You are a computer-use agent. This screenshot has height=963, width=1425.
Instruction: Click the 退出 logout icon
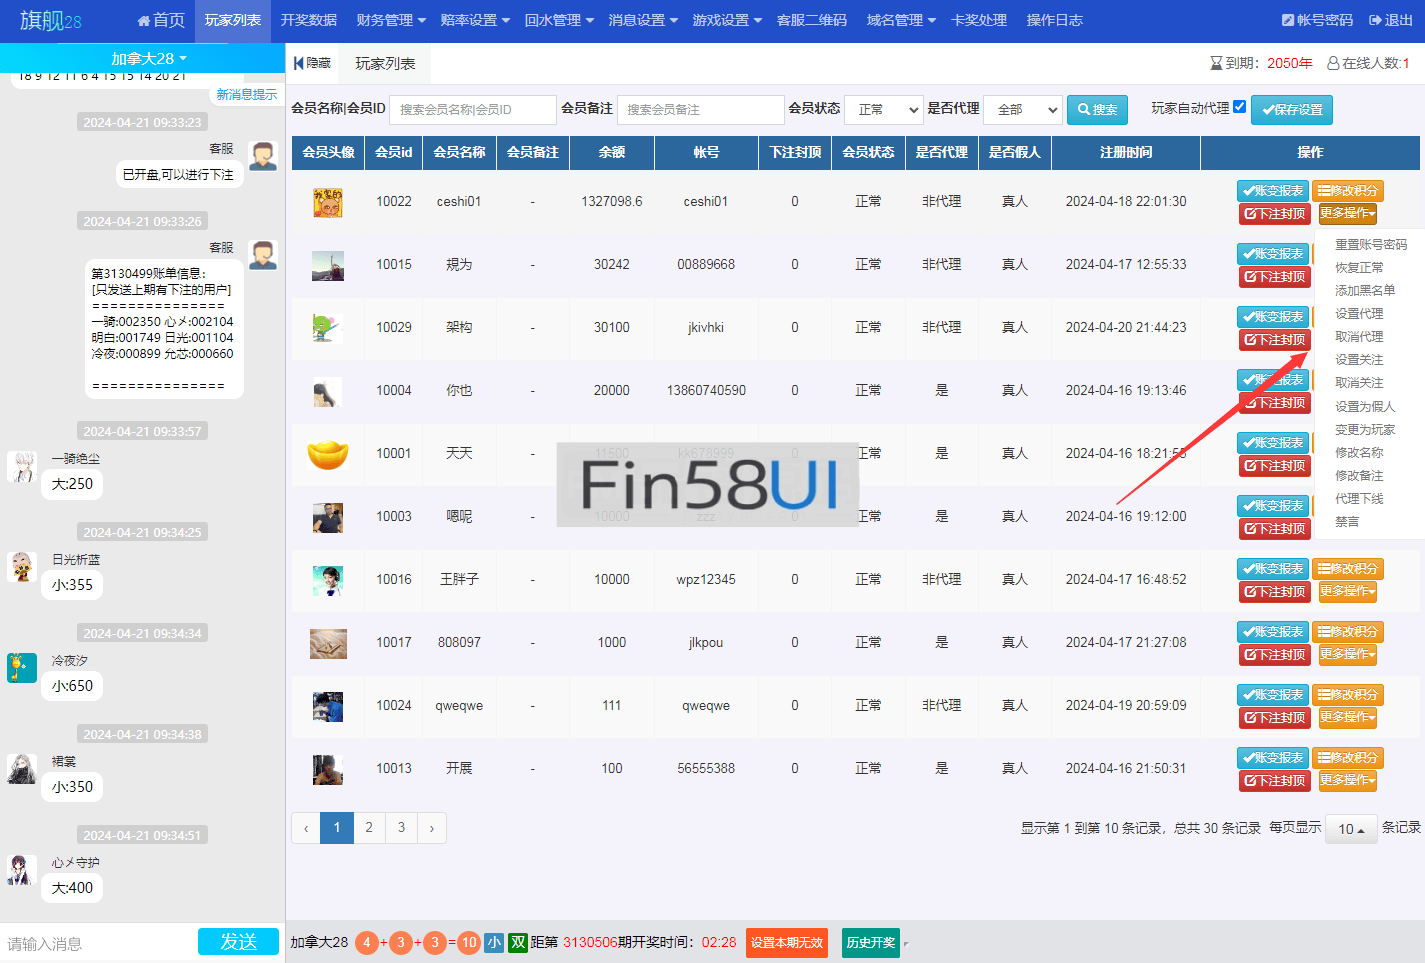[1376, 20]
